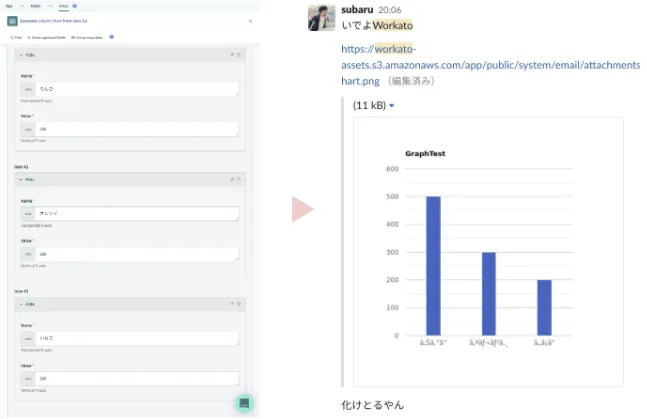The width and height of the screenshot is (647, 419).
Task: Close the Generate column chart panel
Action: tap(250, 21)
